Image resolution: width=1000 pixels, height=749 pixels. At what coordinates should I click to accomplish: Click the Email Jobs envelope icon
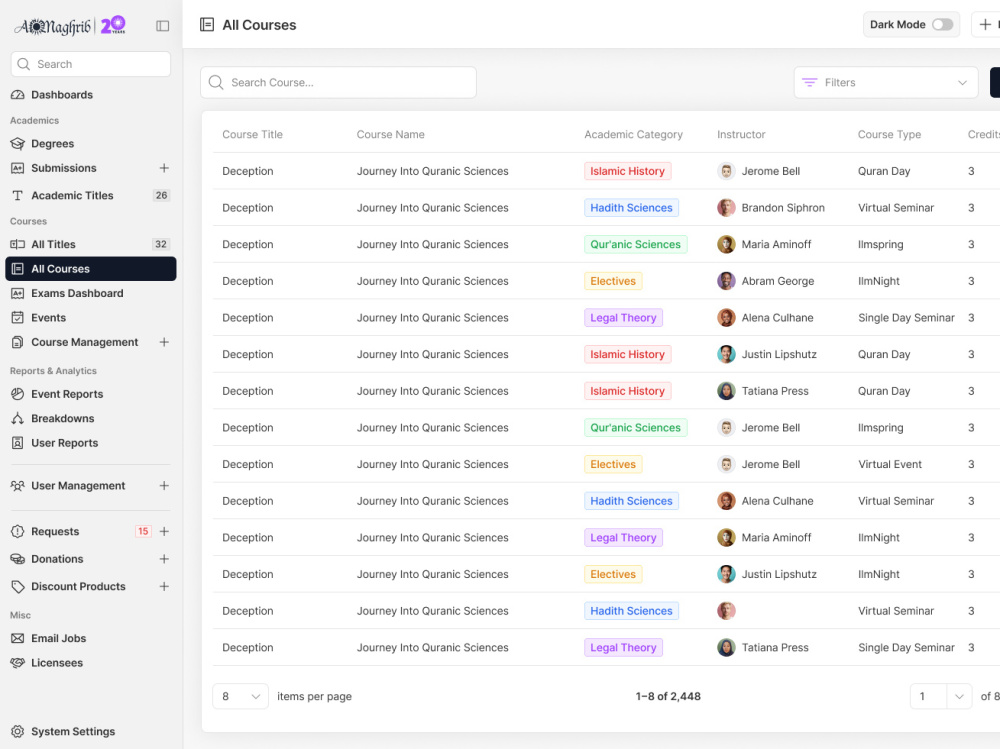pyautogui.click(x=17, y=638)
